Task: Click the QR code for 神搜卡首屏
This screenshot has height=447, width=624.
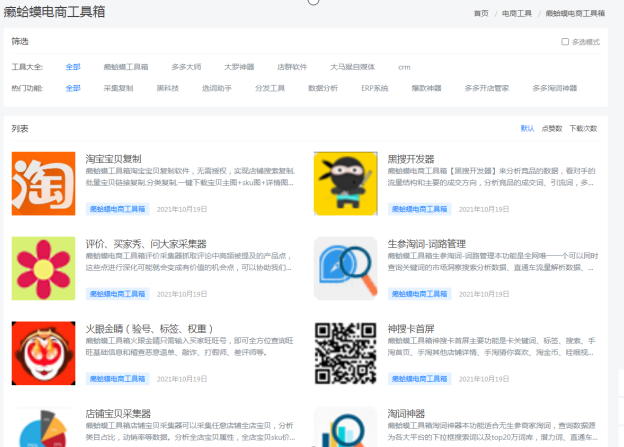Action: coord(345,353)
